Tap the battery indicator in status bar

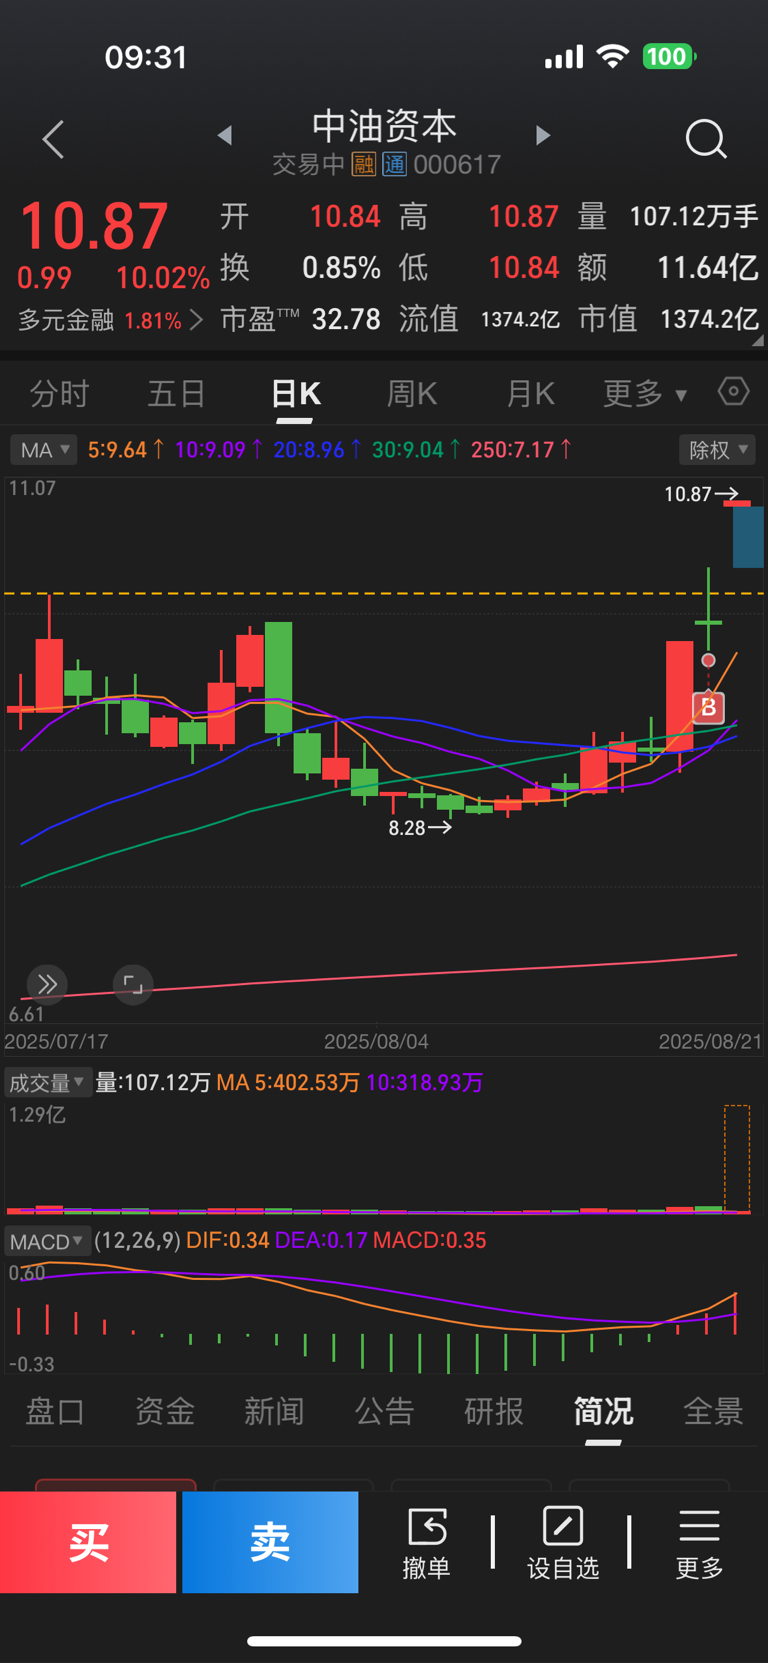click(669, 57)
